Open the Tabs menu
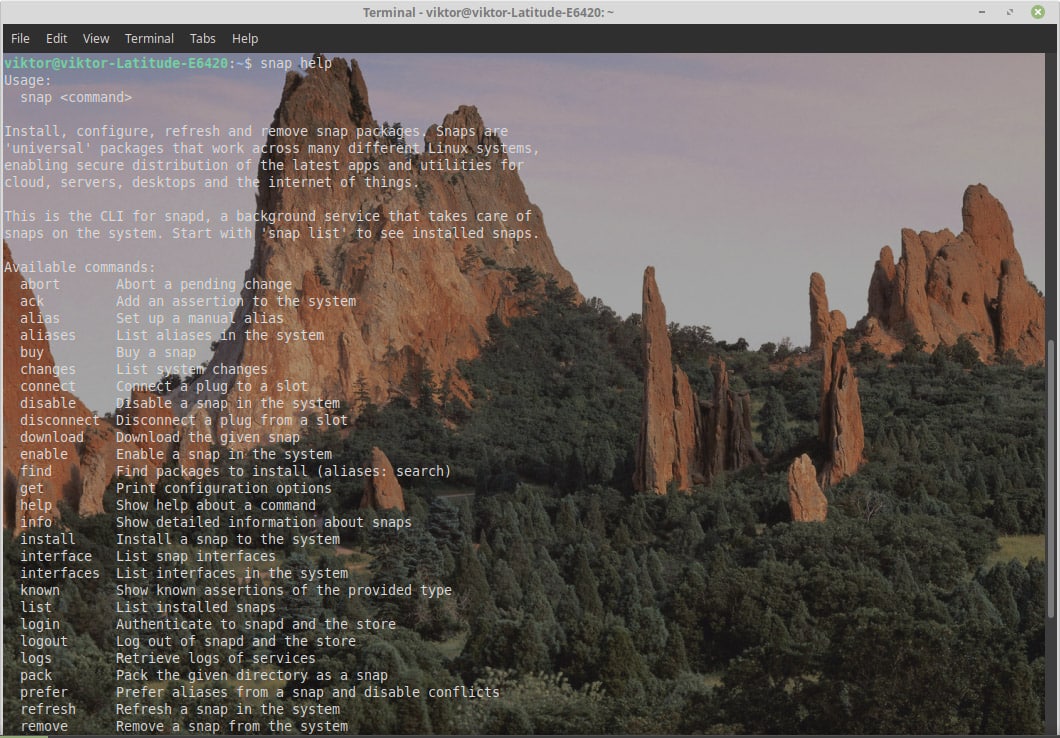The image size is (1060, 738). pyautogui.click(x=202, y=38)
